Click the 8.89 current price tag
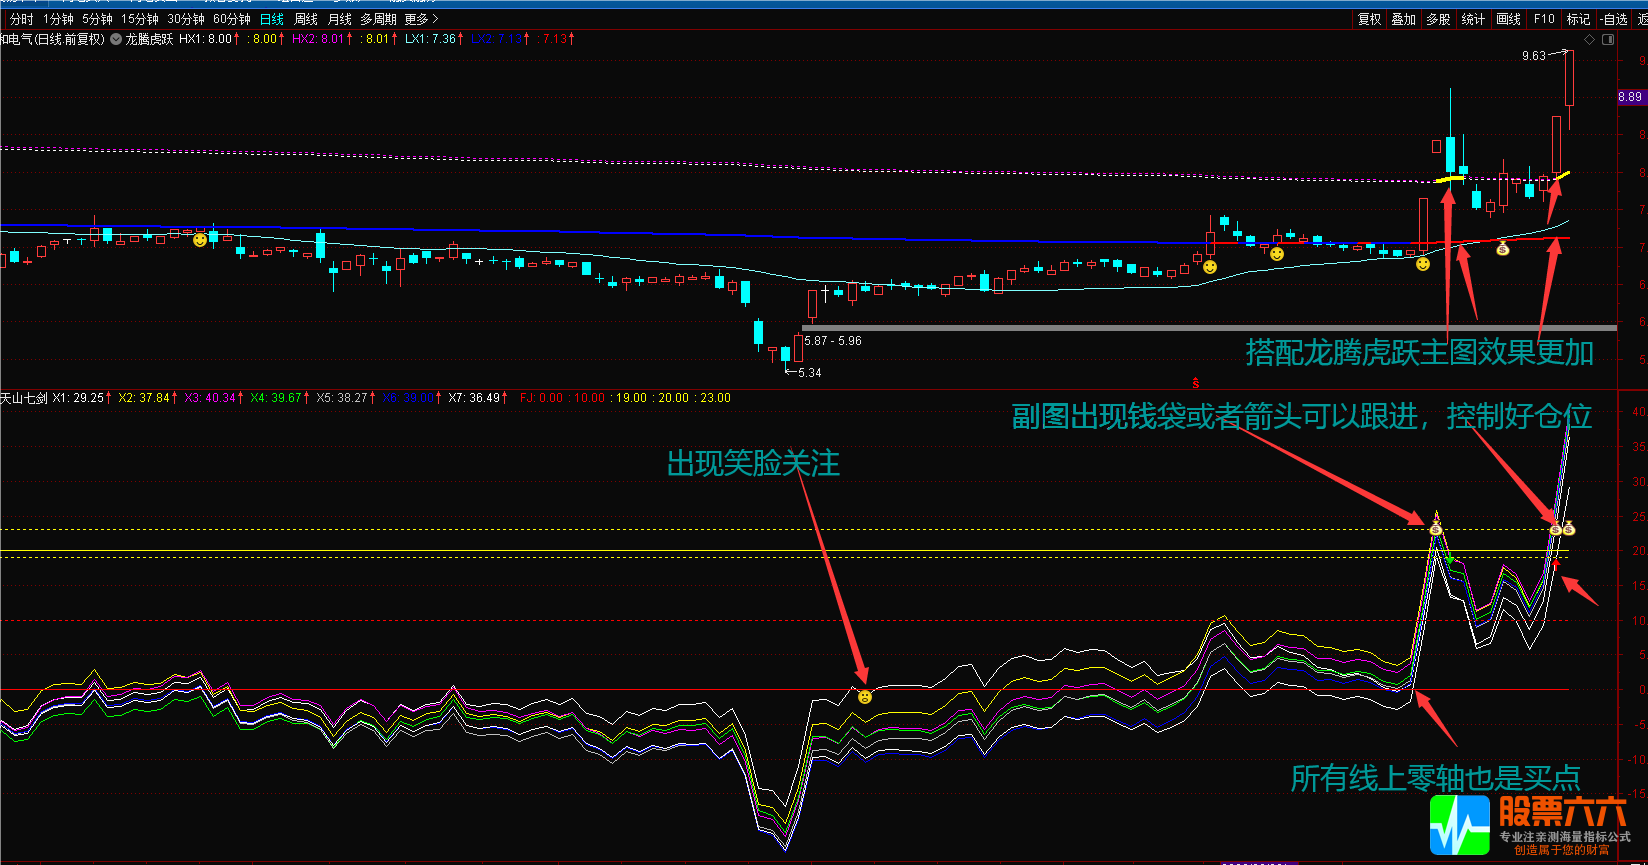Image resolution: width=1648 pixels, height=865 pixels. [1630, 97]
